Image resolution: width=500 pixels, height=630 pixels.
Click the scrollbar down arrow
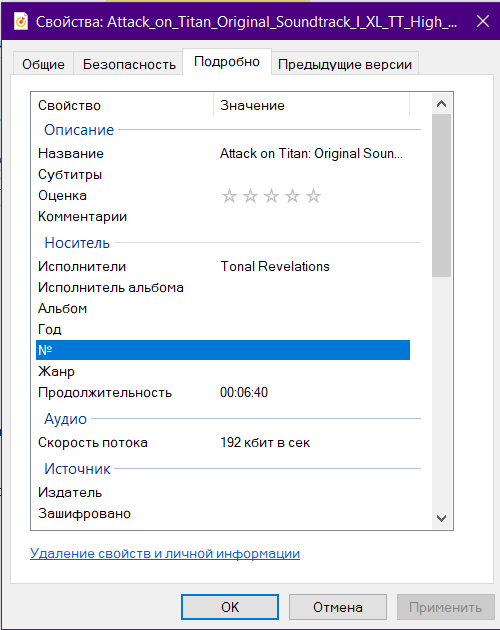[x=441, y=518]
